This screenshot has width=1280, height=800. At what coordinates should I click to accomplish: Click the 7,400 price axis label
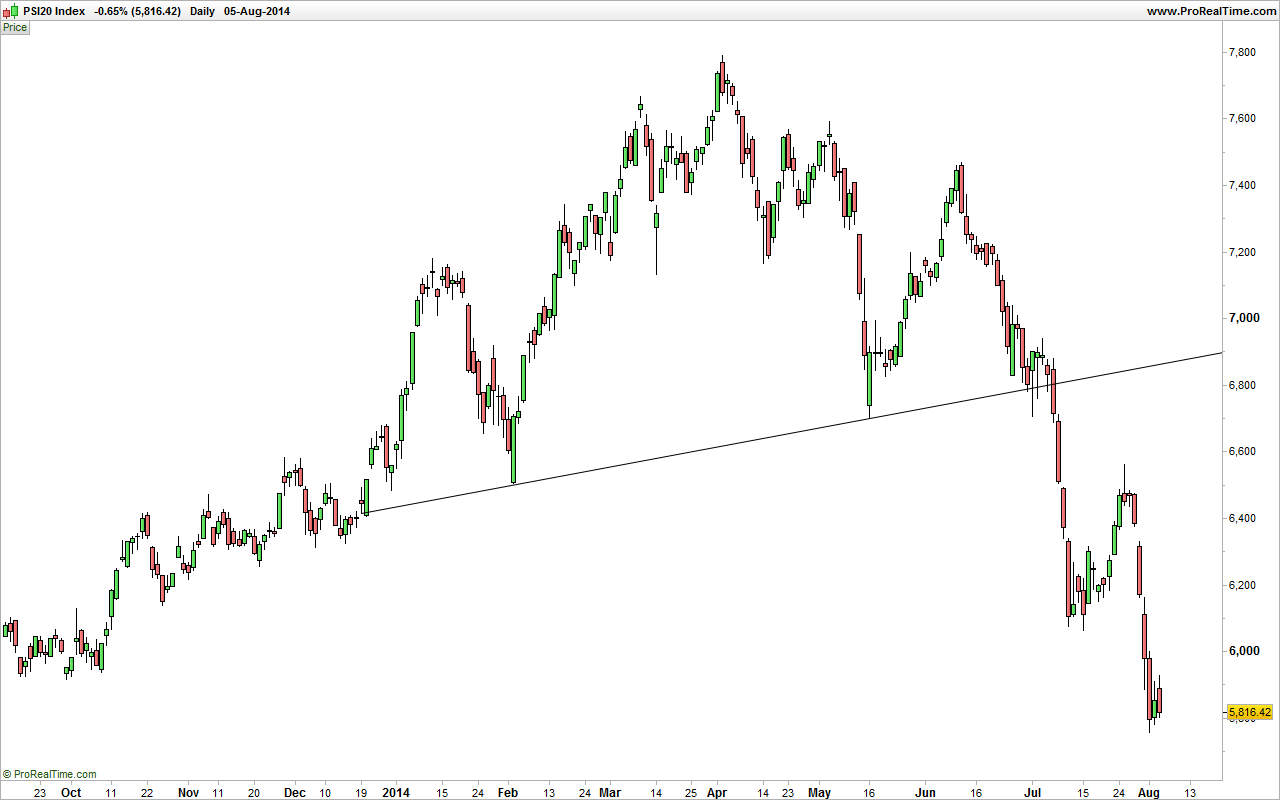(x=1243, y=185)
